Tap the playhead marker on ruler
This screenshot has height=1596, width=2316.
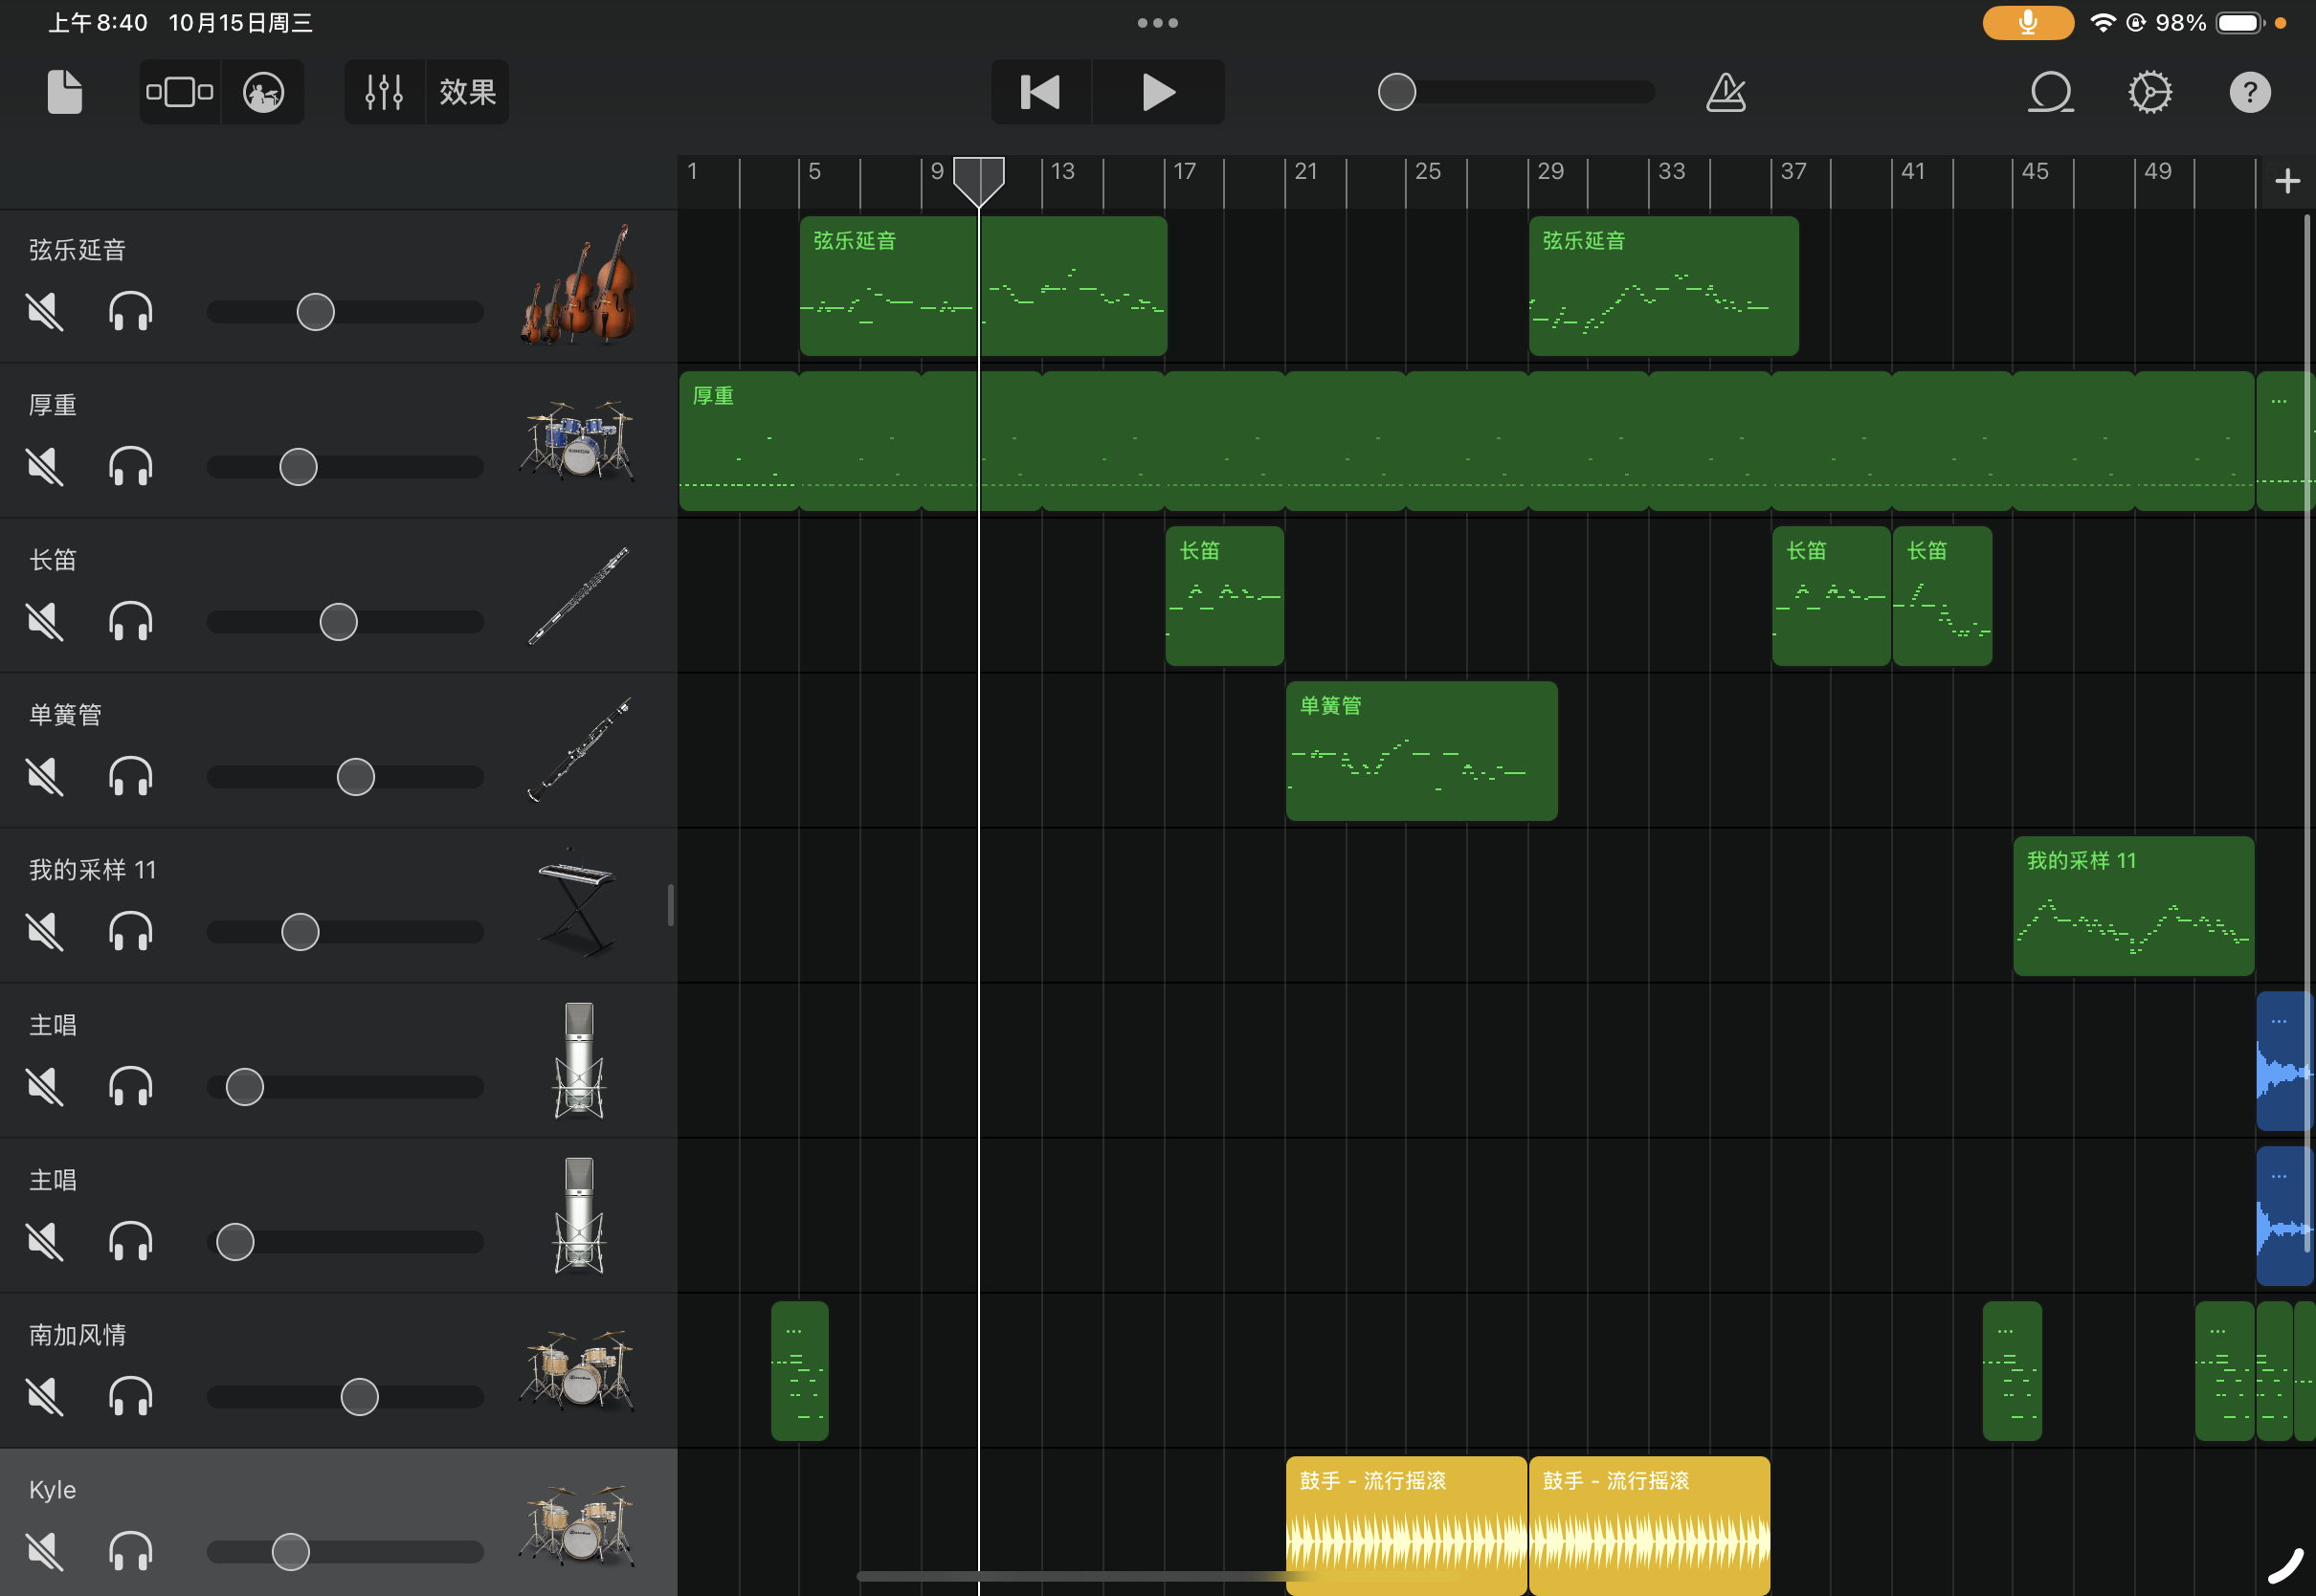click(979, 181)
